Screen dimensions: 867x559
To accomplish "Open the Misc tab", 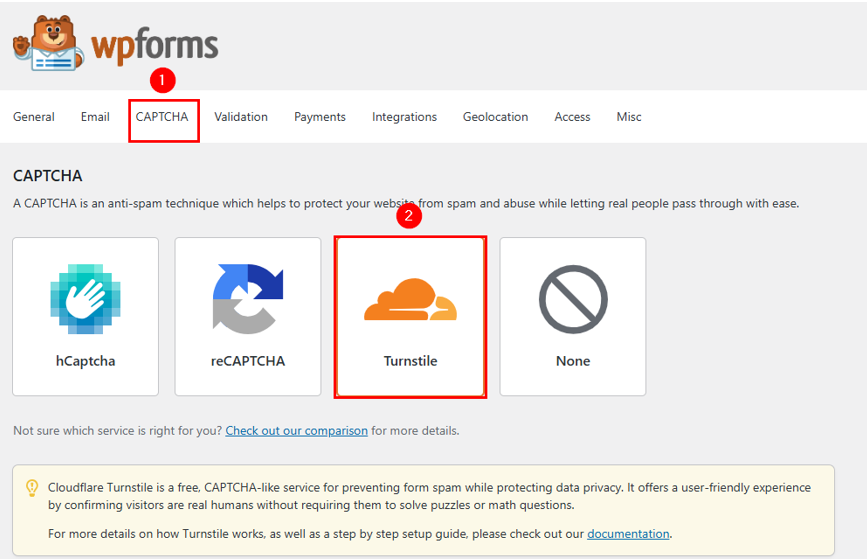I will click(x=629, y=117).
